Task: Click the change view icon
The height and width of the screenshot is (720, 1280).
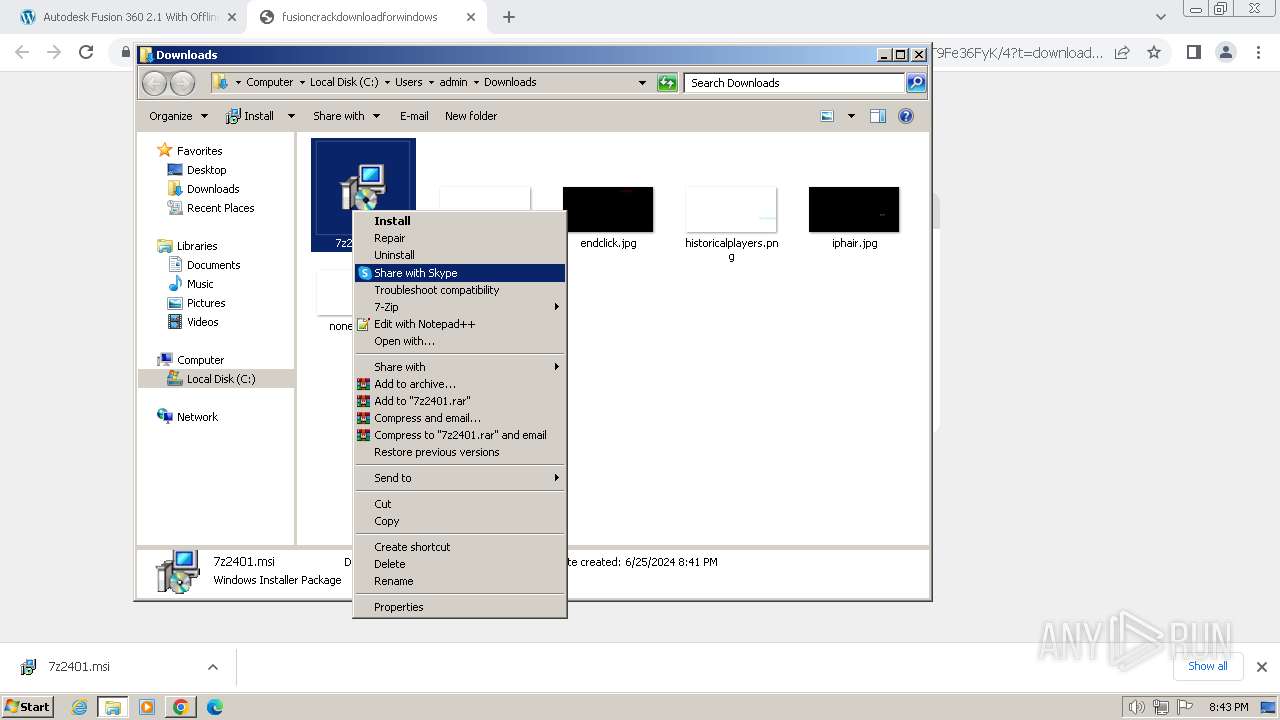Action: [827, 116]
